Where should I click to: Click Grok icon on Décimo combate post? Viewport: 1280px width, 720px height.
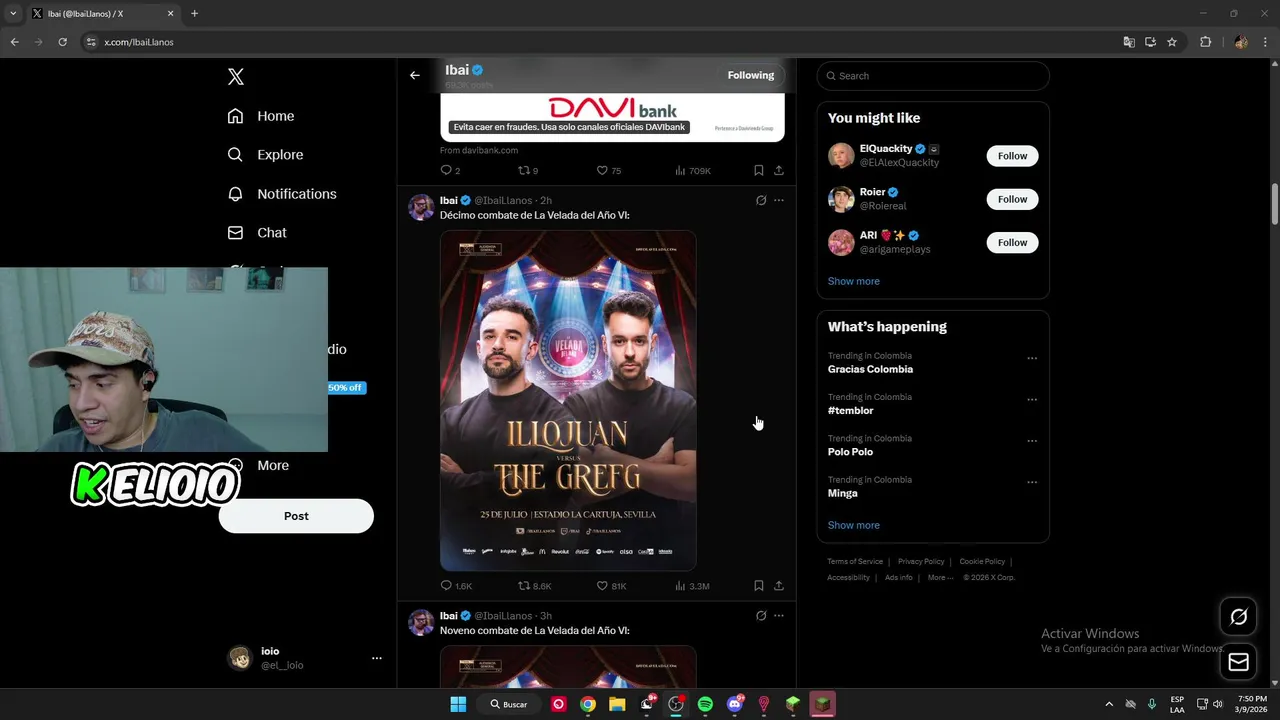click(761, 200)
